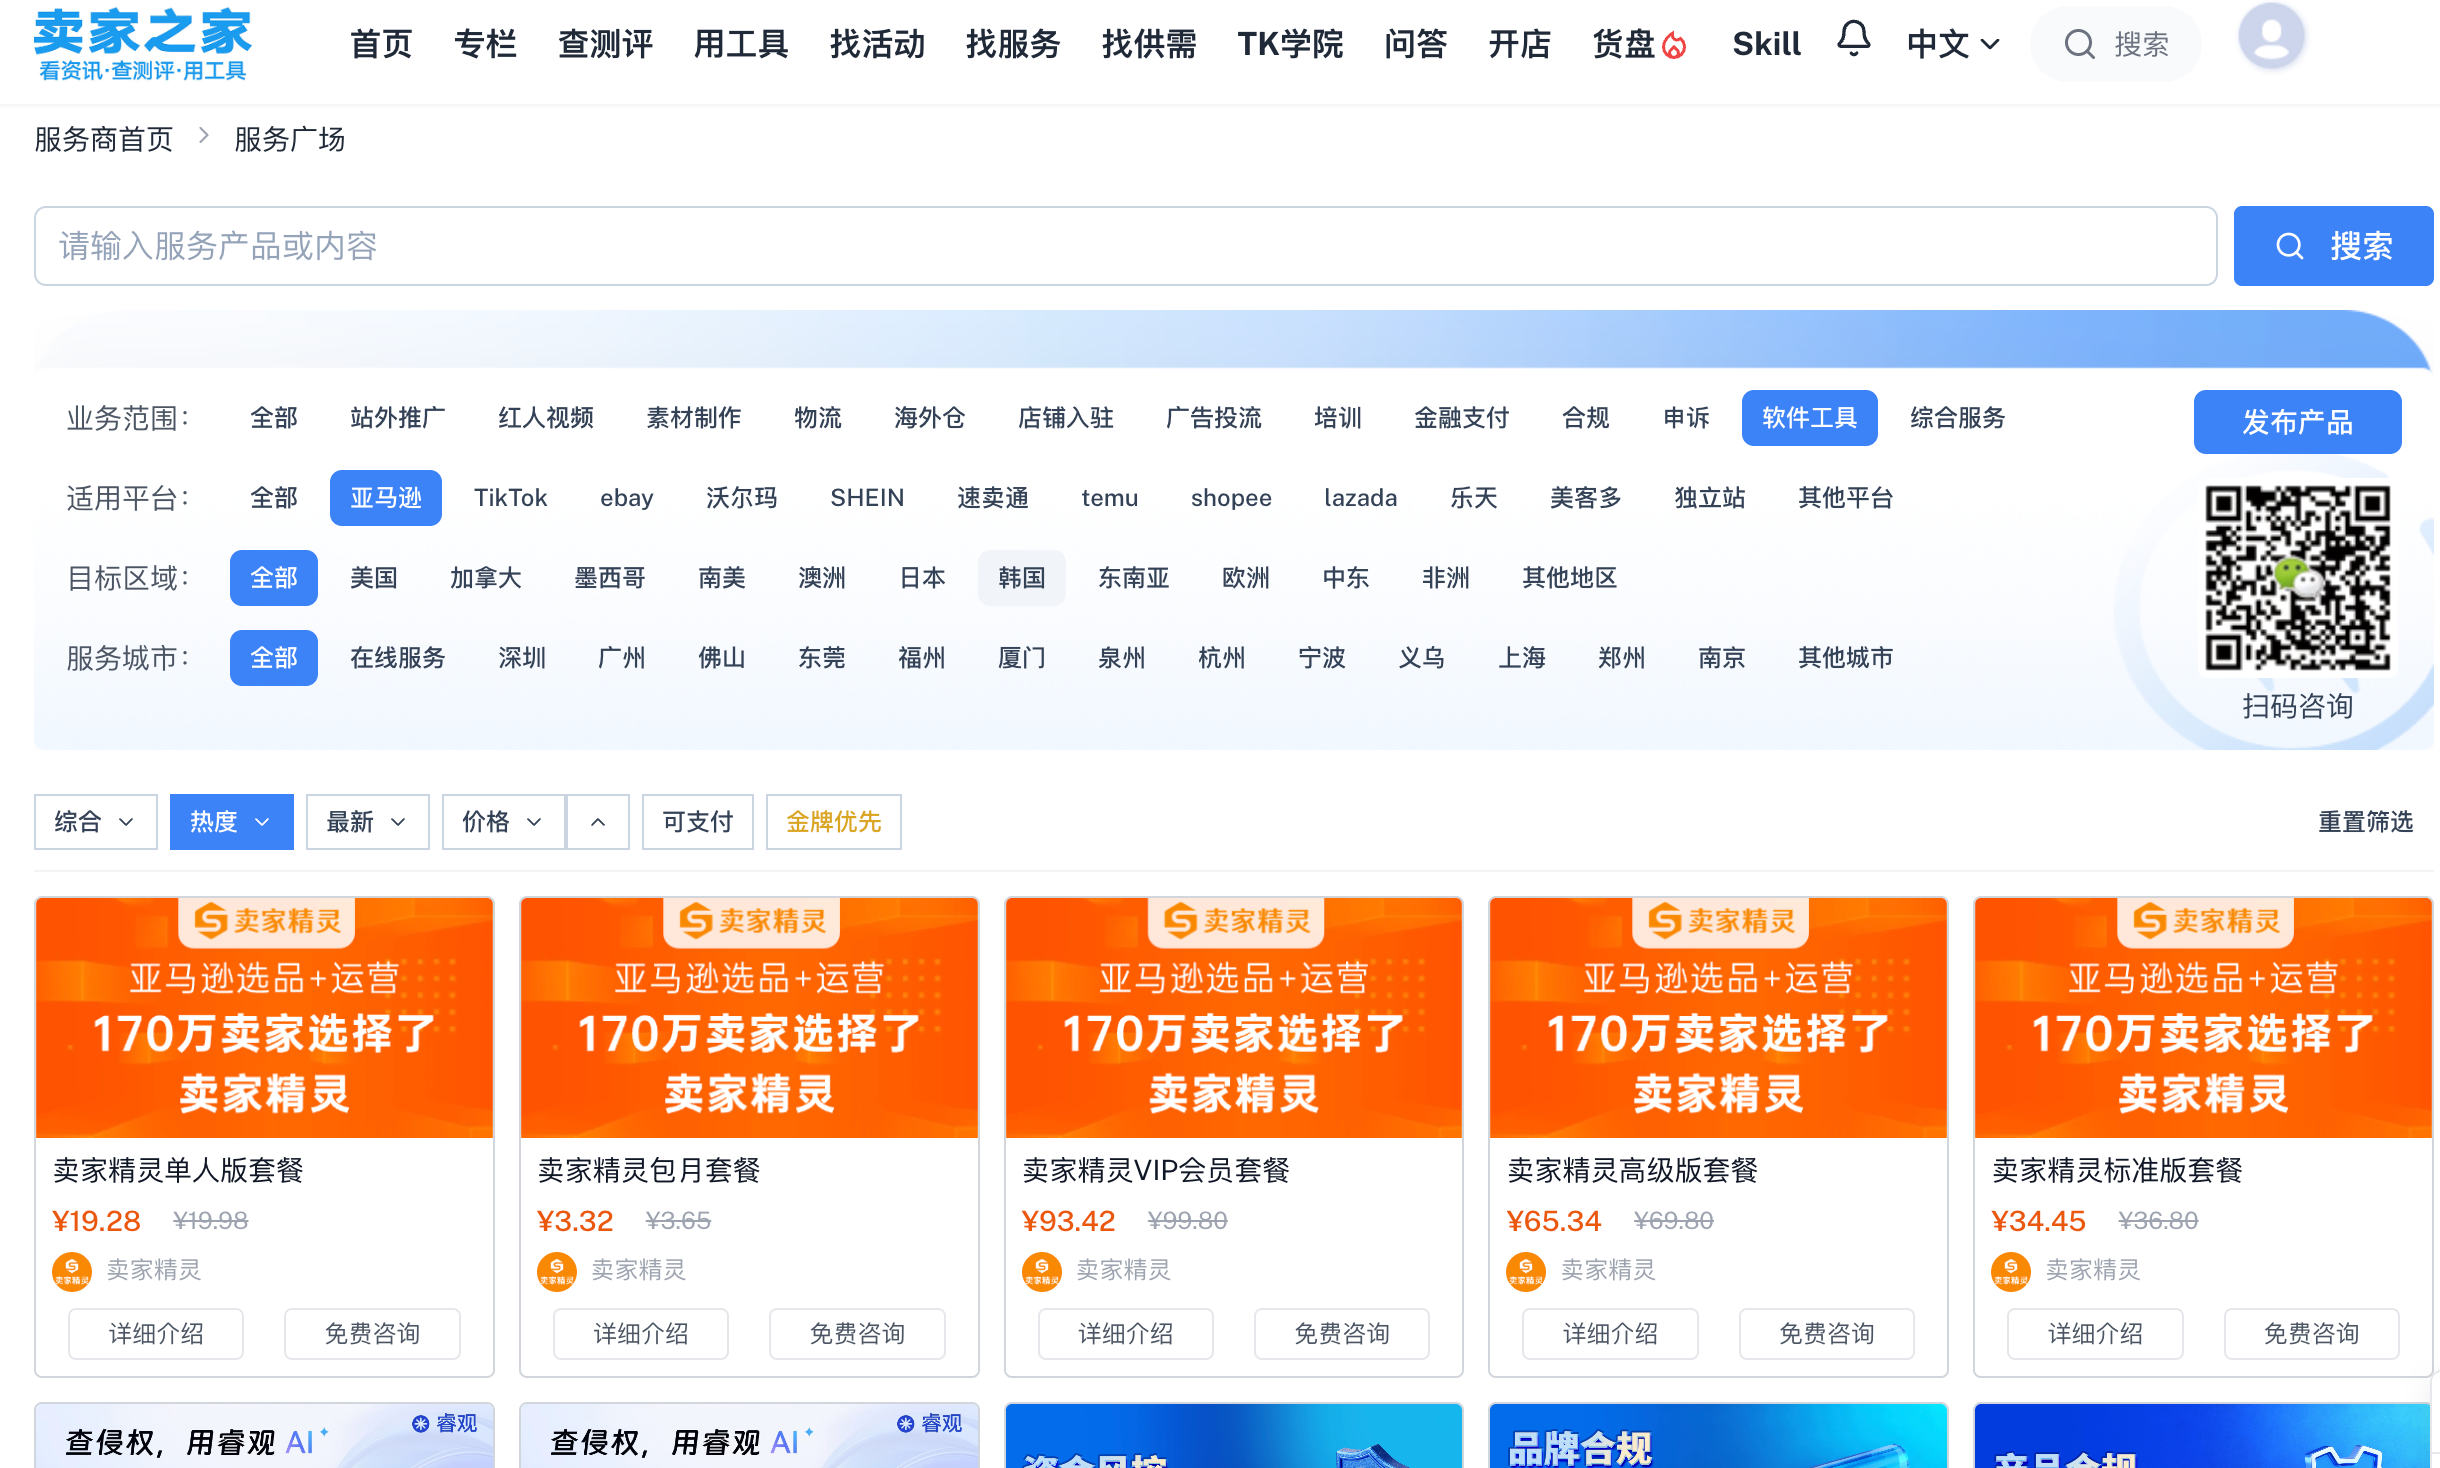Click the 发布产品 button
The height and width of the screenshot is (1468, 2440).
(2297, 422)
